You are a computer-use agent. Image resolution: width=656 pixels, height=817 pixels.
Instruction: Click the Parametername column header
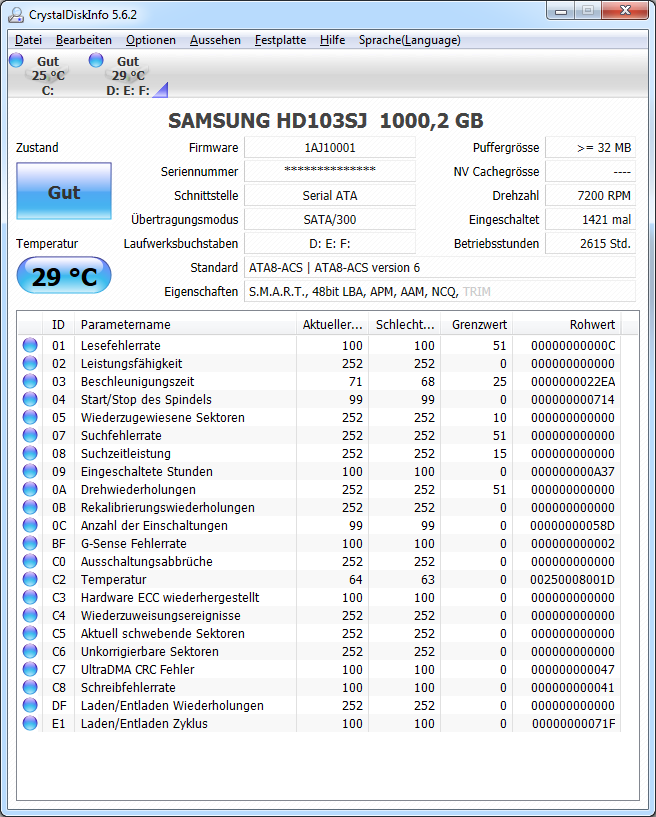click(x=185, y=324)
